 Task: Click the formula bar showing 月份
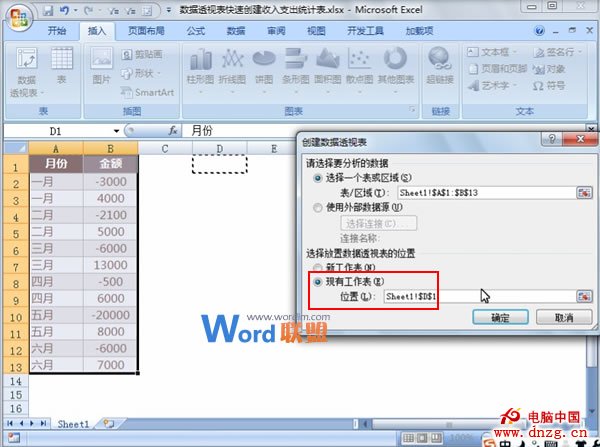coord(383,131)
